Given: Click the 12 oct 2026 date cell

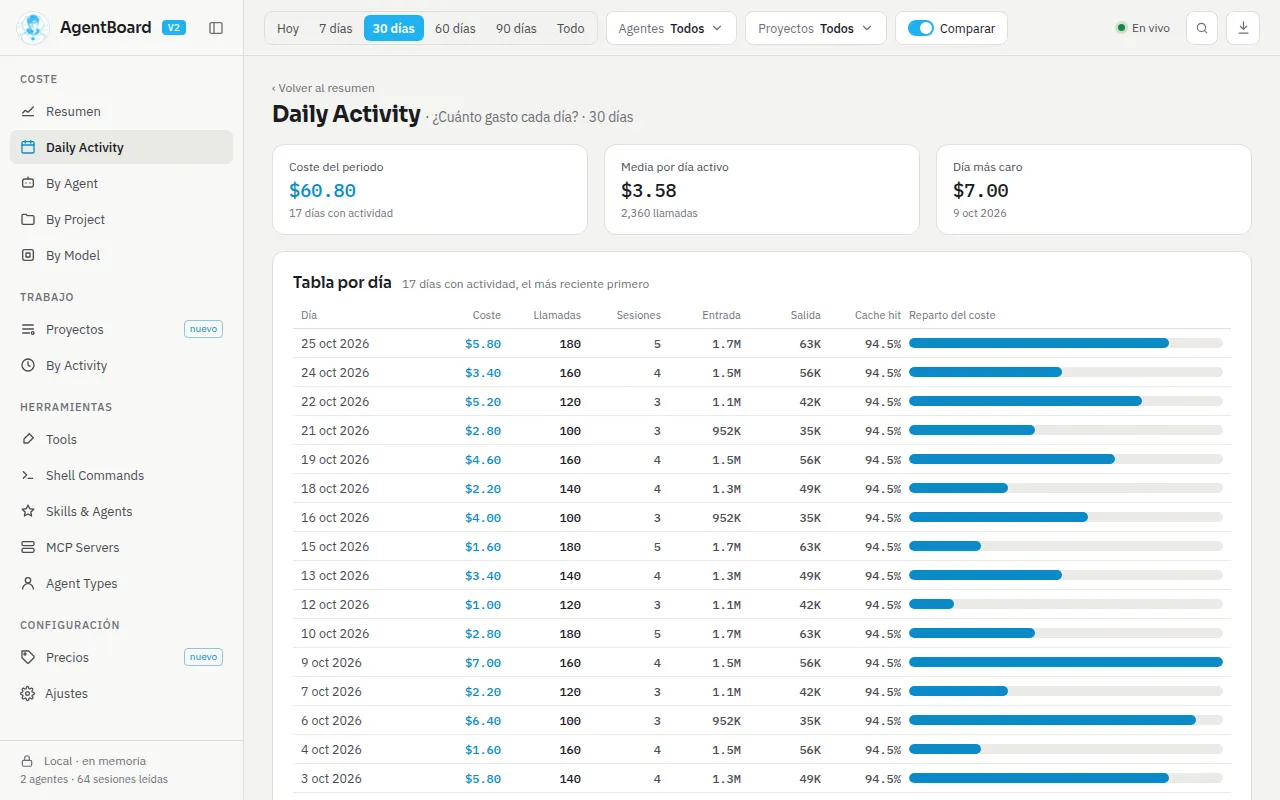Looking at the screenshot, I should coord(335,605).
